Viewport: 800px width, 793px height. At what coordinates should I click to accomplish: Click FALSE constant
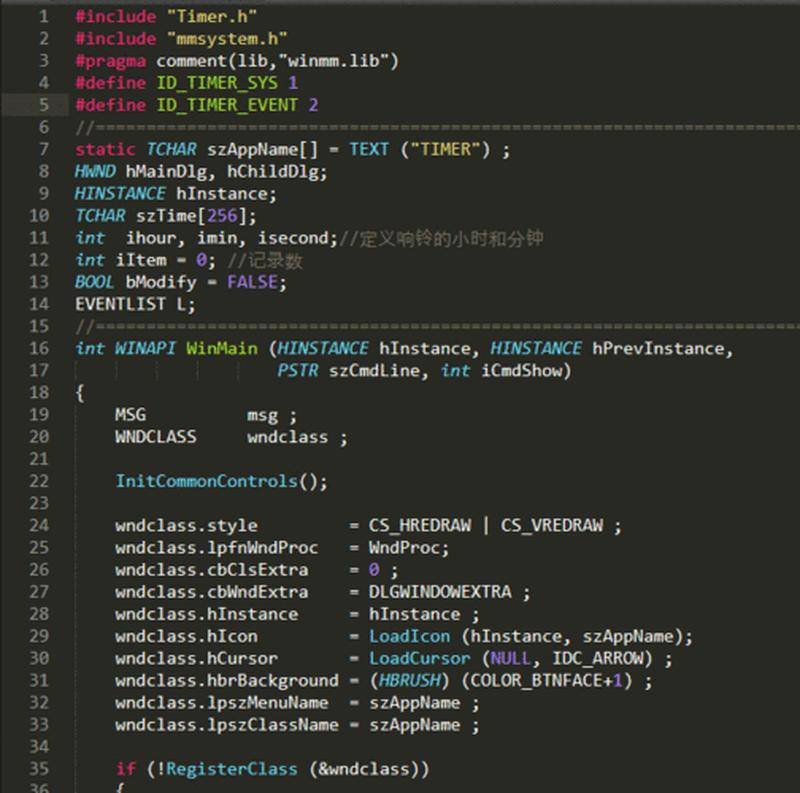pos(252,282)
